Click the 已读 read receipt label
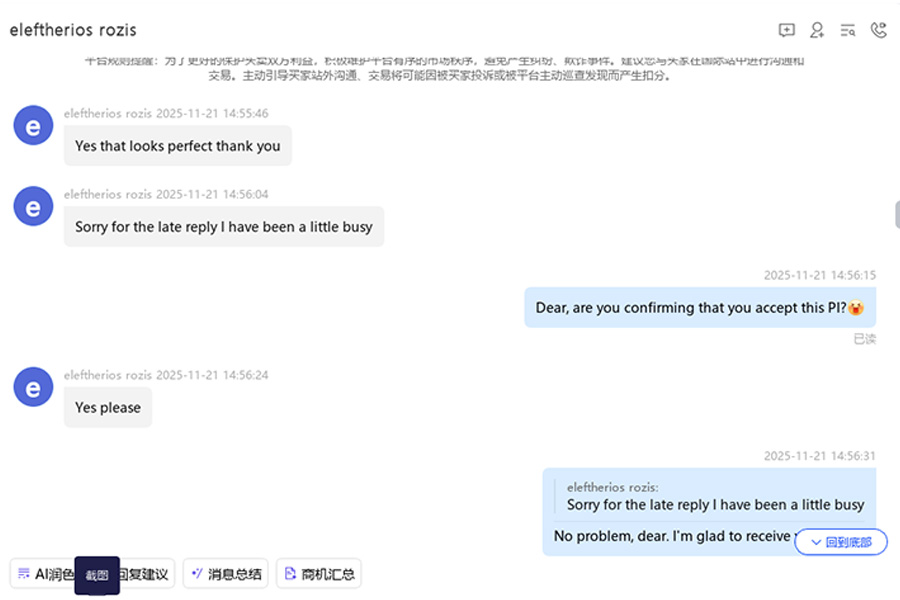The height and width of the screenshot is (600, 900). click(x=864, y=338)
